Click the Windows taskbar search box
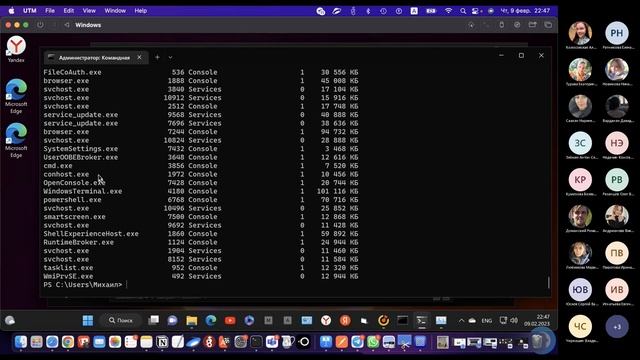 click(x=121, y=320)
